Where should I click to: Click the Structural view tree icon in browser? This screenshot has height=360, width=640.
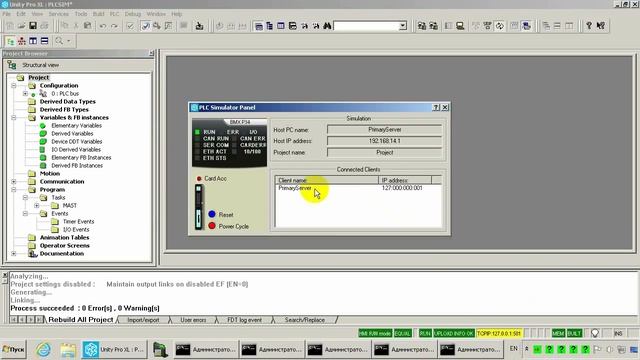click(x=11, y=65)
